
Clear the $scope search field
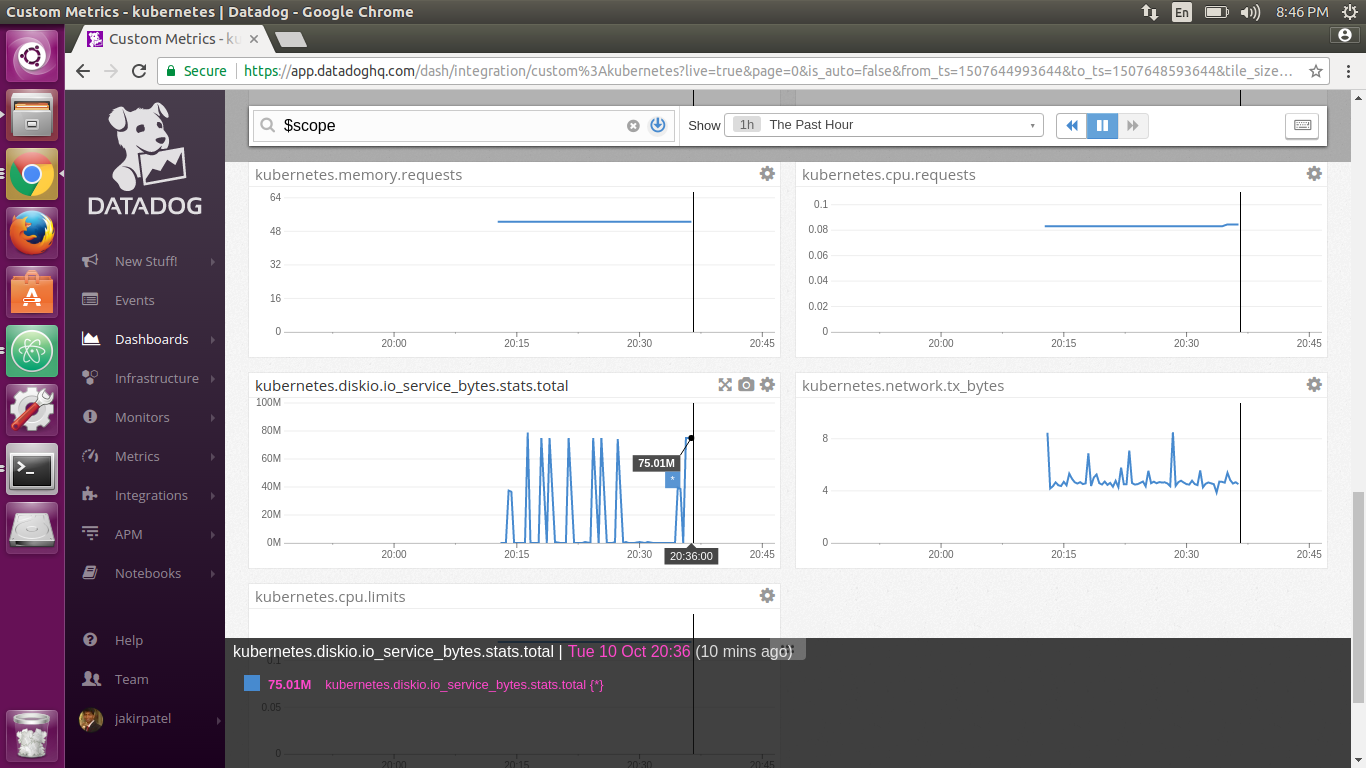[633, 126]
